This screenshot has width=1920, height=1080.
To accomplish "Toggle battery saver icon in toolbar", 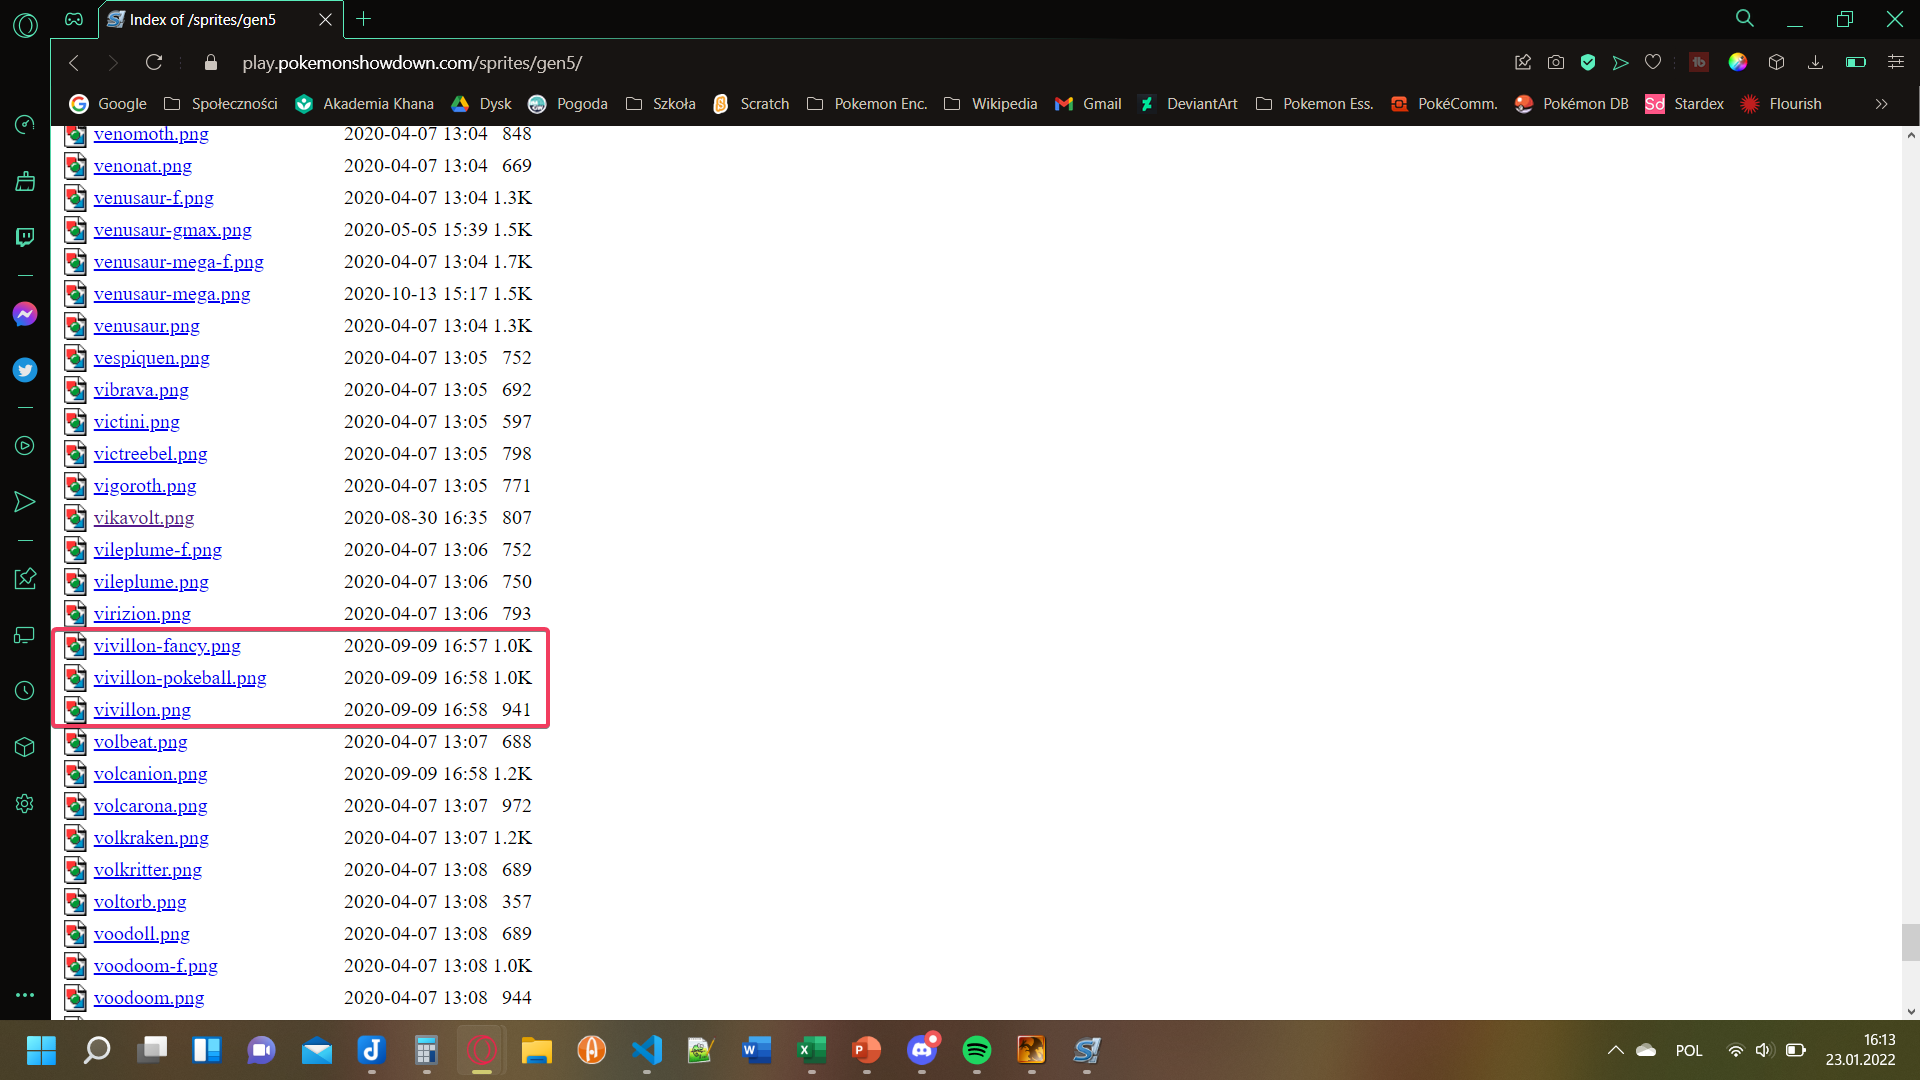I will 1855,63.
